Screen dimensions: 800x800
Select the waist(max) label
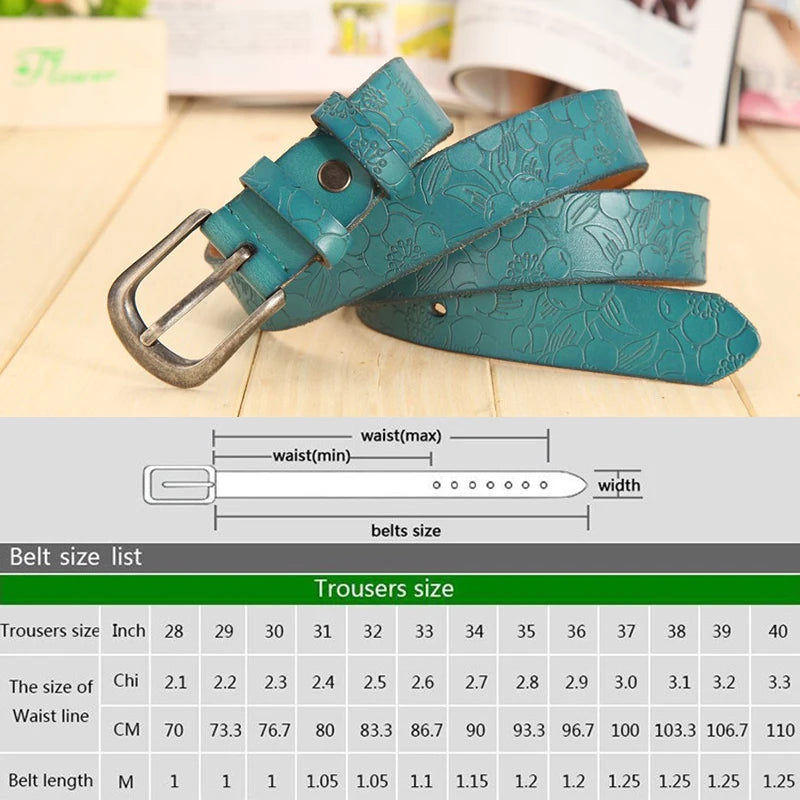tap(401, 436)
